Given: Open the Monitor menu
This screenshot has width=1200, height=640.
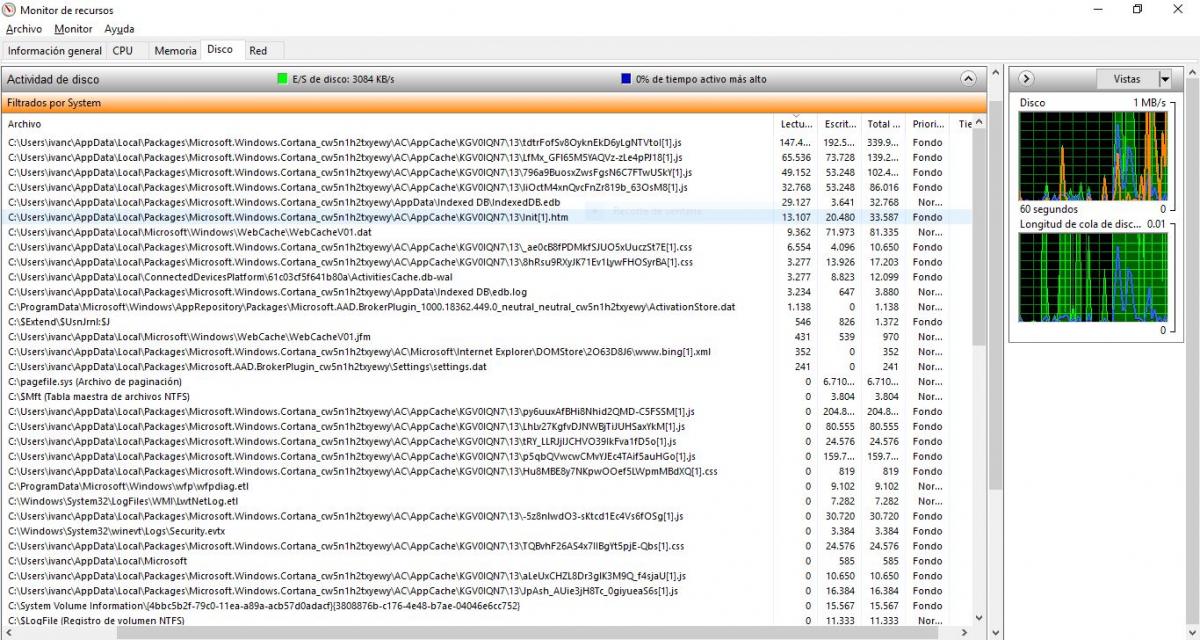Looking at the screenshot, I should pyautogui.click(x=73, y=29).
